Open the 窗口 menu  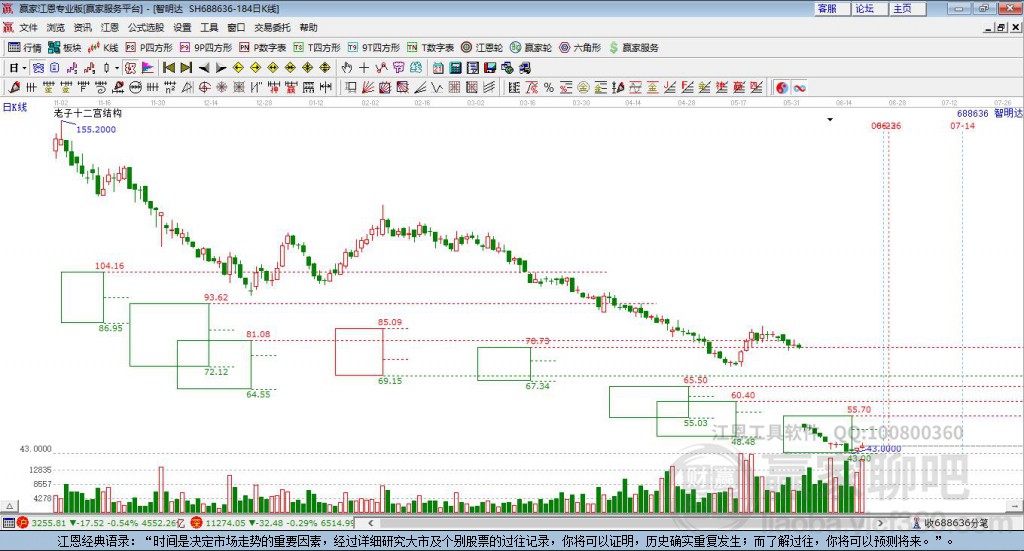[236, 27]
